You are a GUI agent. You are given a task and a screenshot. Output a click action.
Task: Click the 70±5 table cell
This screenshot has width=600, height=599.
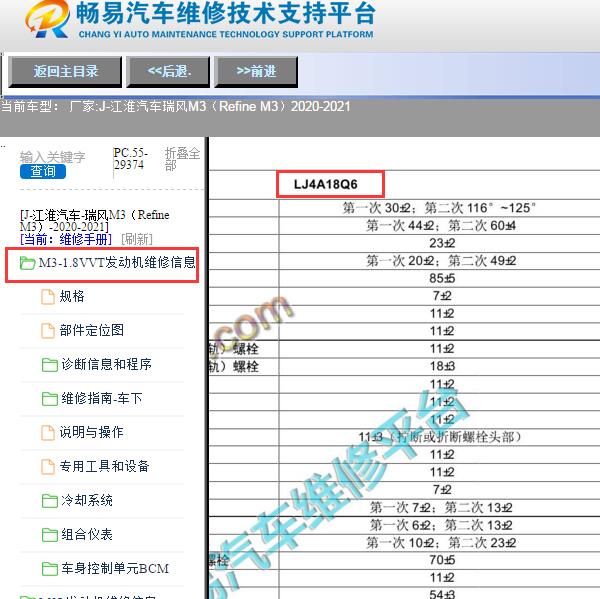[442, 561]
